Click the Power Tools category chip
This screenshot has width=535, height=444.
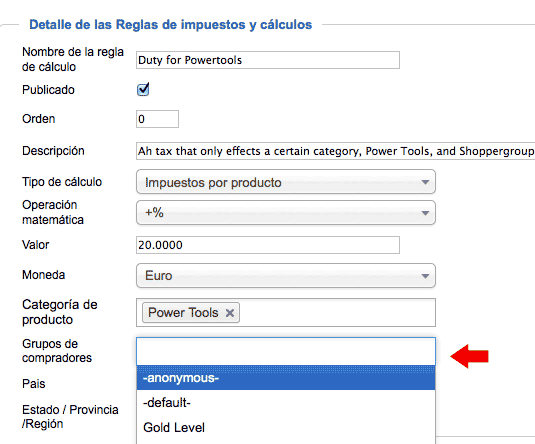tap(191, 313)
